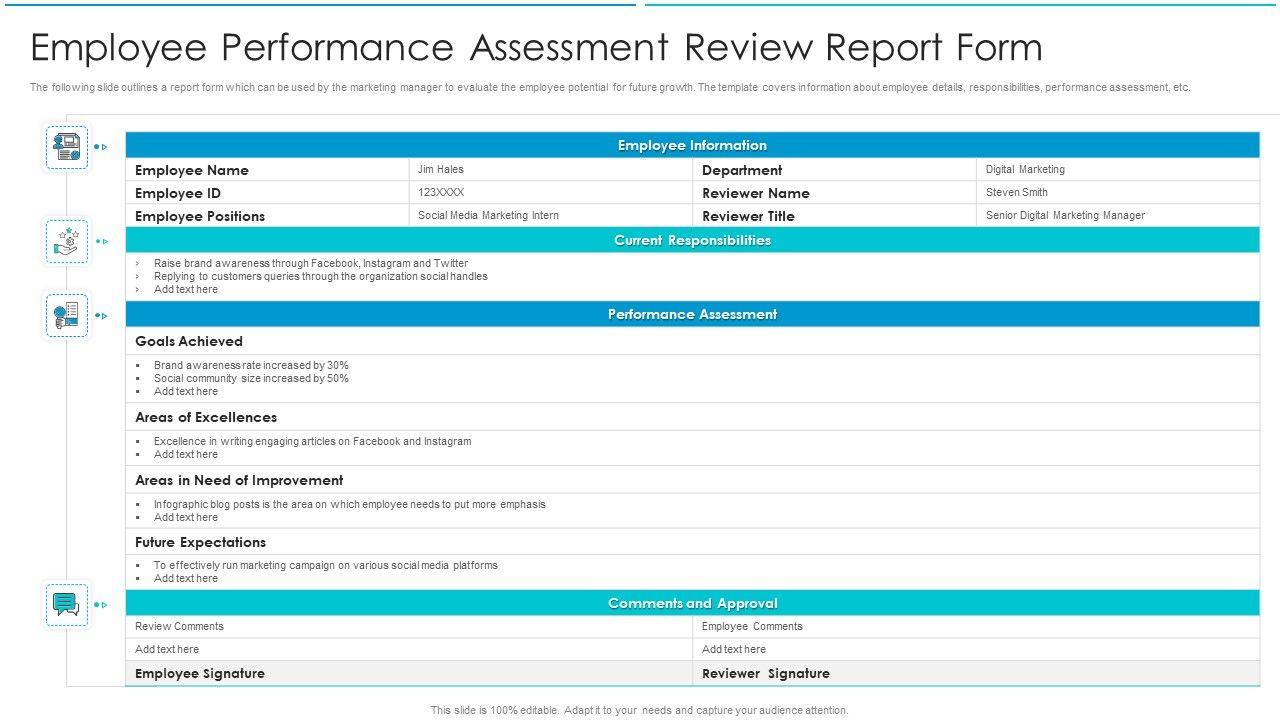Select the '123XXXX' ID value
1280x720 pixels.
click(x=441, y=192)
